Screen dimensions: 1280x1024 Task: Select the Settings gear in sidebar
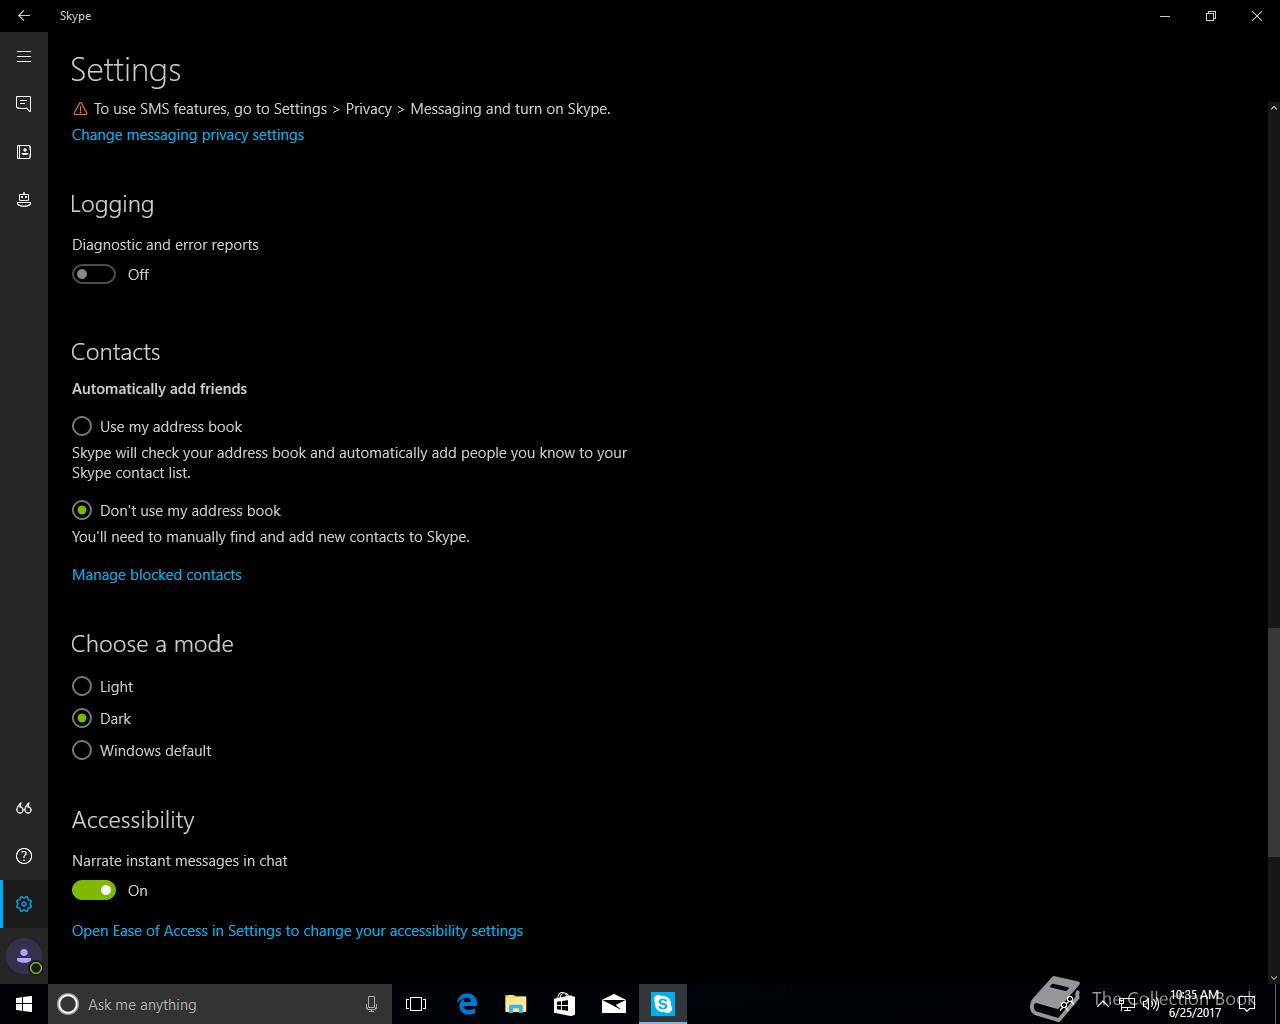click(x=24, y=904)
